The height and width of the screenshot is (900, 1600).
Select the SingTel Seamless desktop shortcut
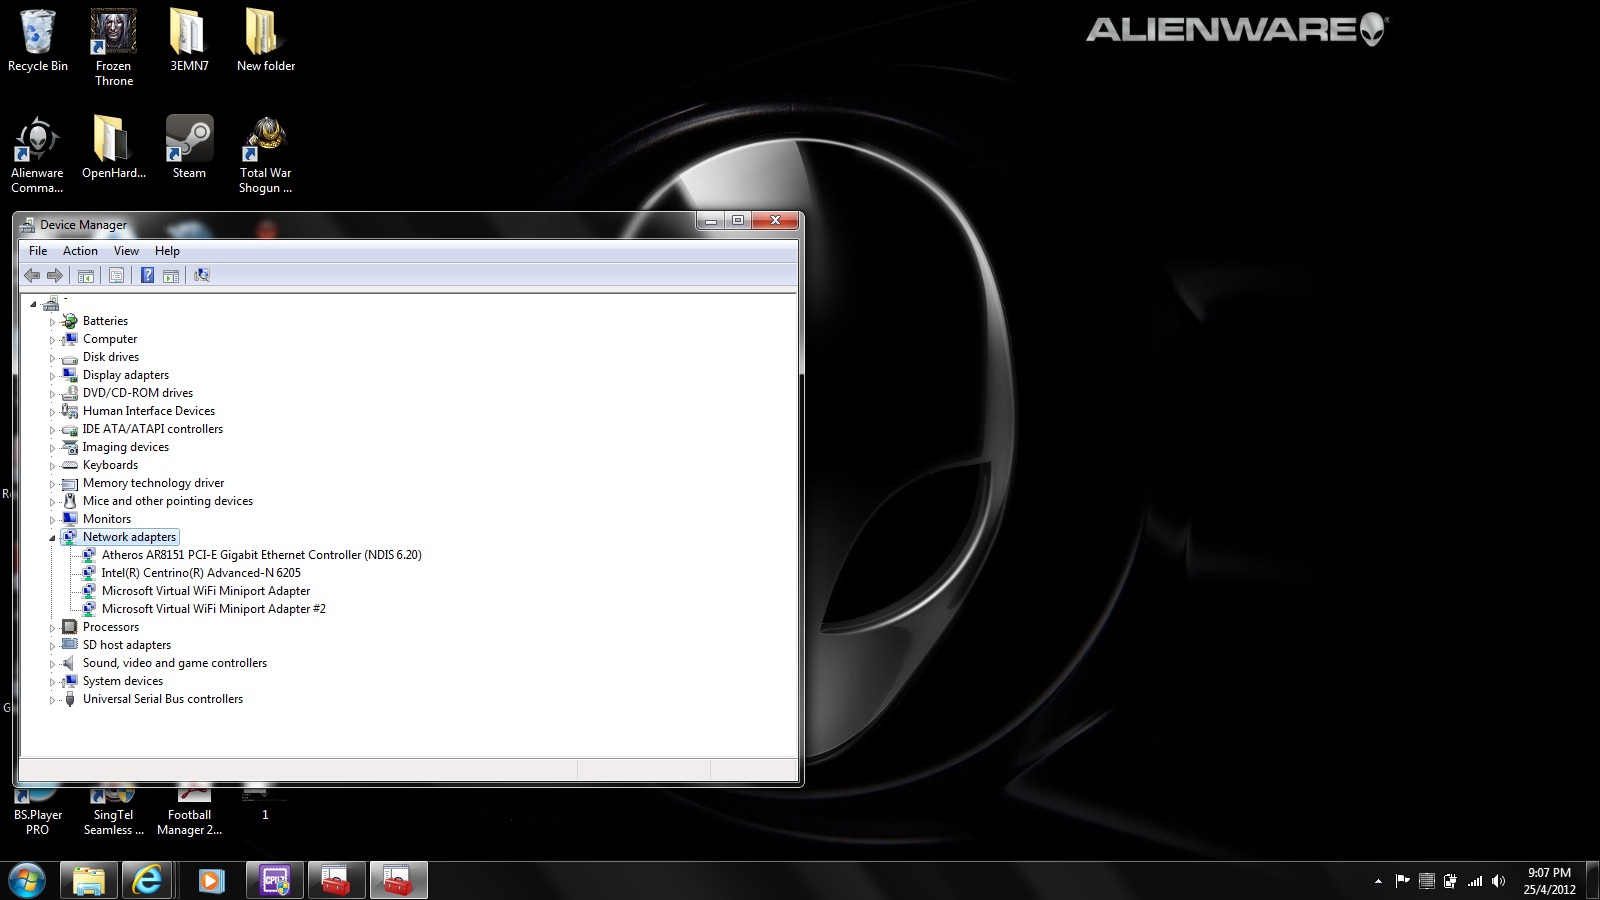[x=114, y=812]
